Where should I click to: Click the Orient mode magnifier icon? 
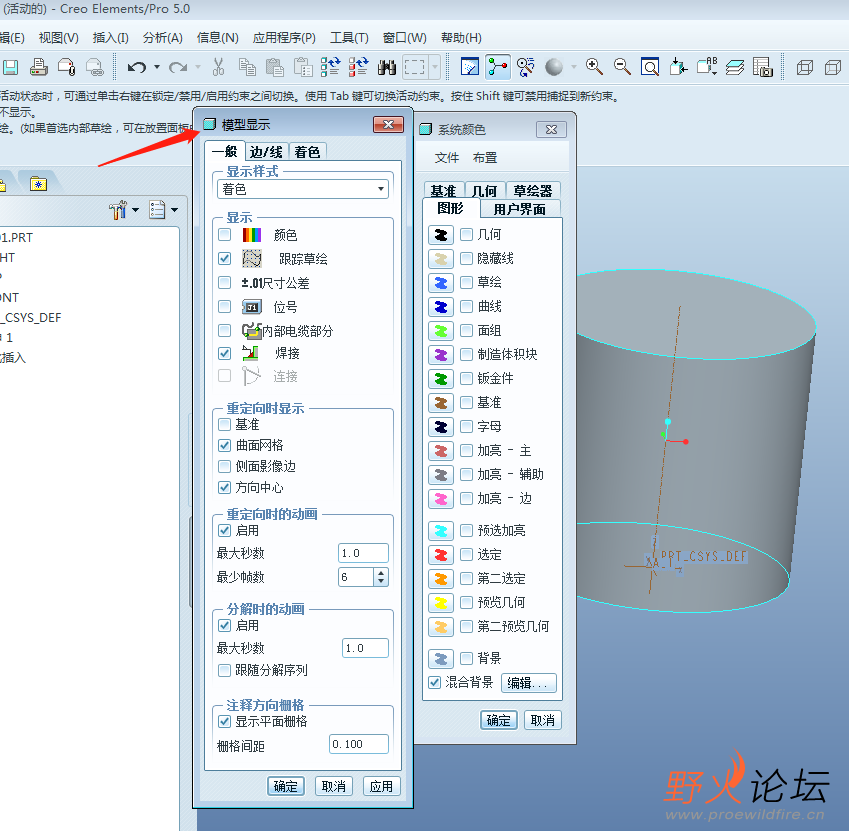tap(526, 67)
